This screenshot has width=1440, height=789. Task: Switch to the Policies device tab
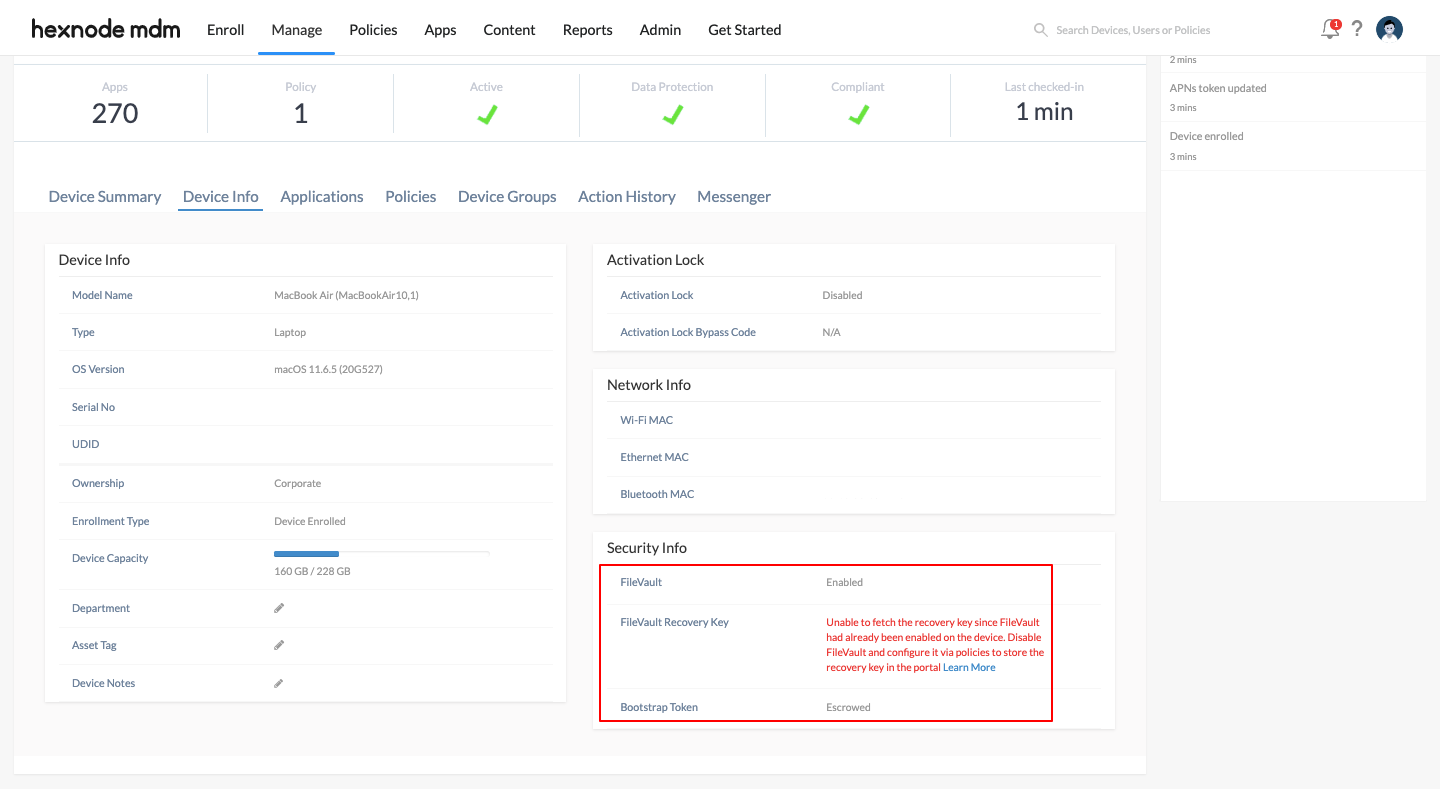click(411, 197)
